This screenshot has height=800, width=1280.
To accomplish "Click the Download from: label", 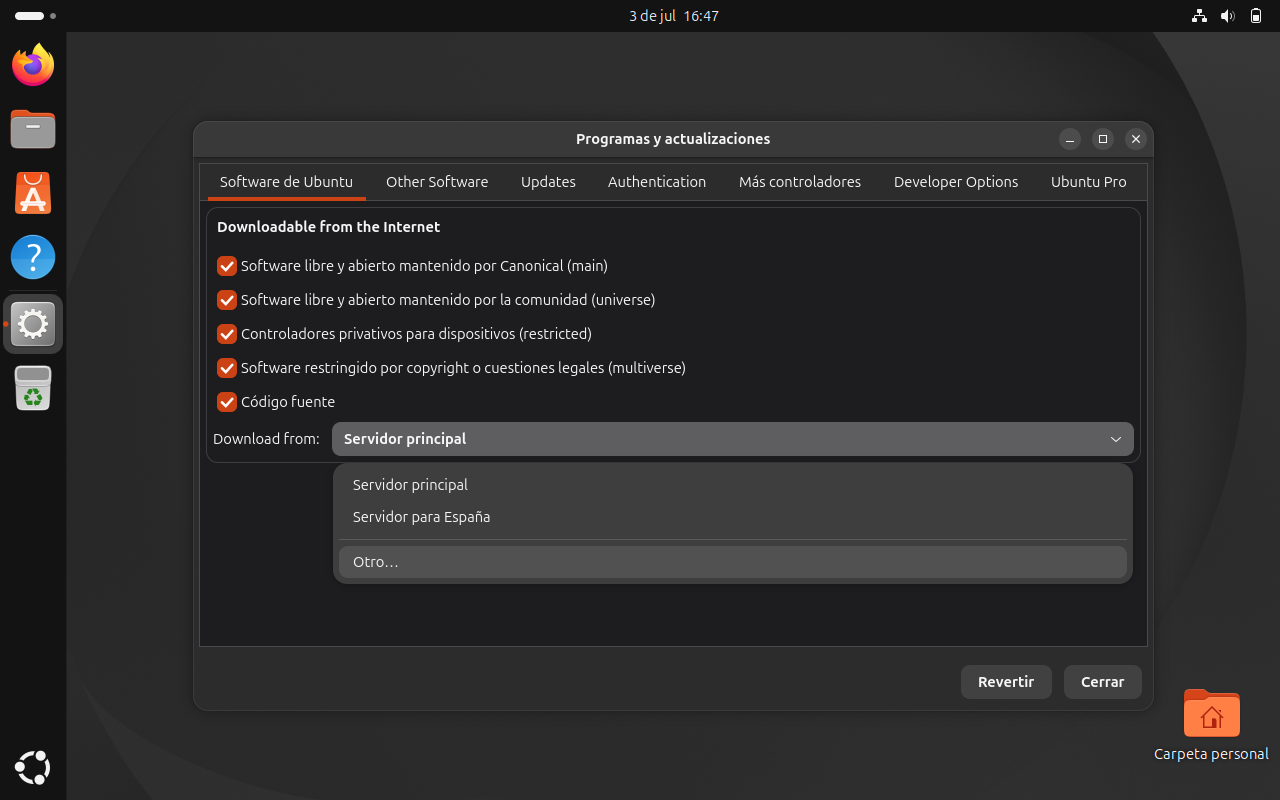I will [266, 439].
